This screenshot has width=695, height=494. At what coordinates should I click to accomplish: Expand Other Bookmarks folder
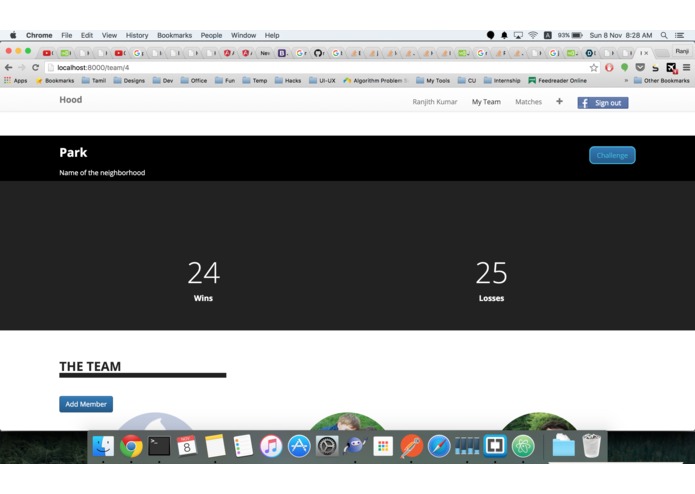pyautogui.click(x=662, y=81)
